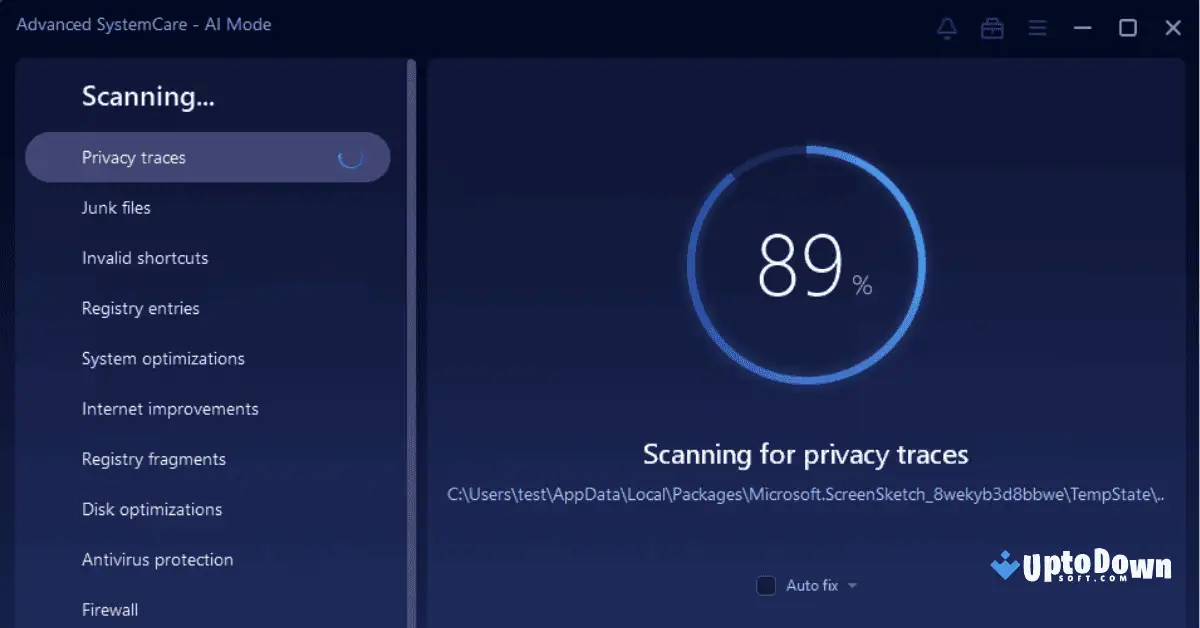
Task: Open the Registry entries scan item
Action: click(141, 308)
